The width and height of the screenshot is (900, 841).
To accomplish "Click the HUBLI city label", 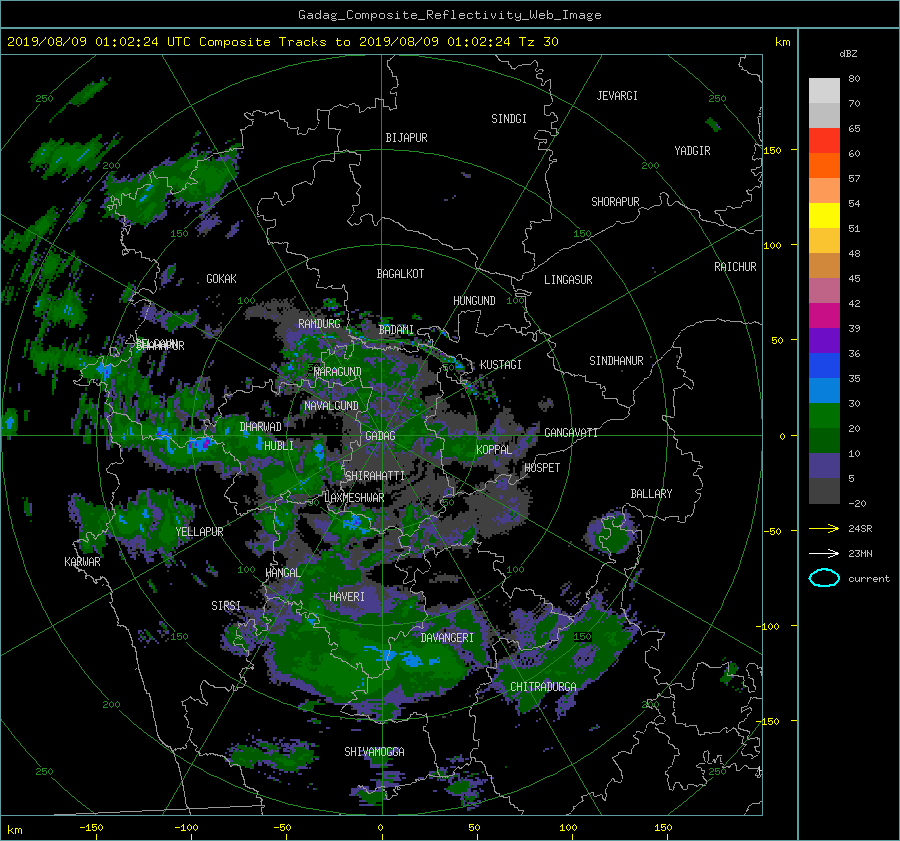I will [278, 446].
